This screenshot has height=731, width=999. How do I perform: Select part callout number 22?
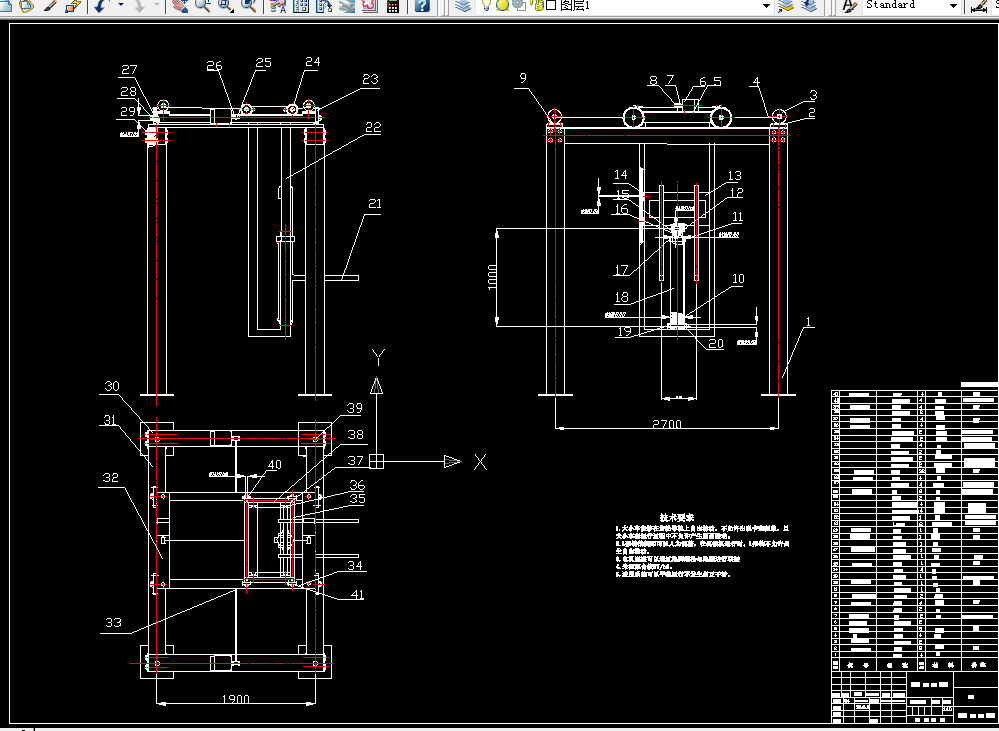click(373, 127)
